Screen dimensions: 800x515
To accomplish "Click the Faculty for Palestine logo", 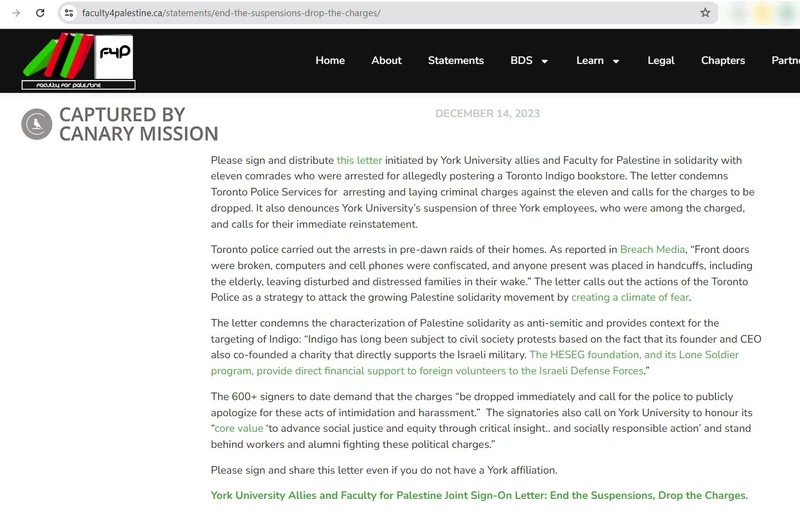I will coord(78,61).
